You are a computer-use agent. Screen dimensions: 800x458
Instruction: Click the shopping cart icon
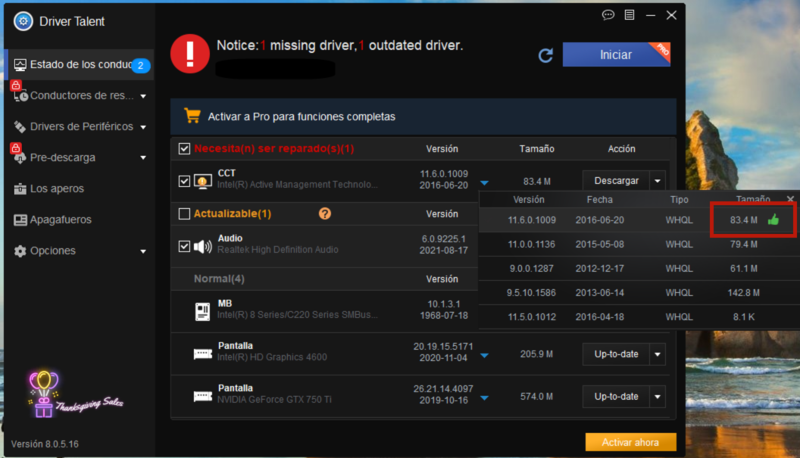pos(192,116)
